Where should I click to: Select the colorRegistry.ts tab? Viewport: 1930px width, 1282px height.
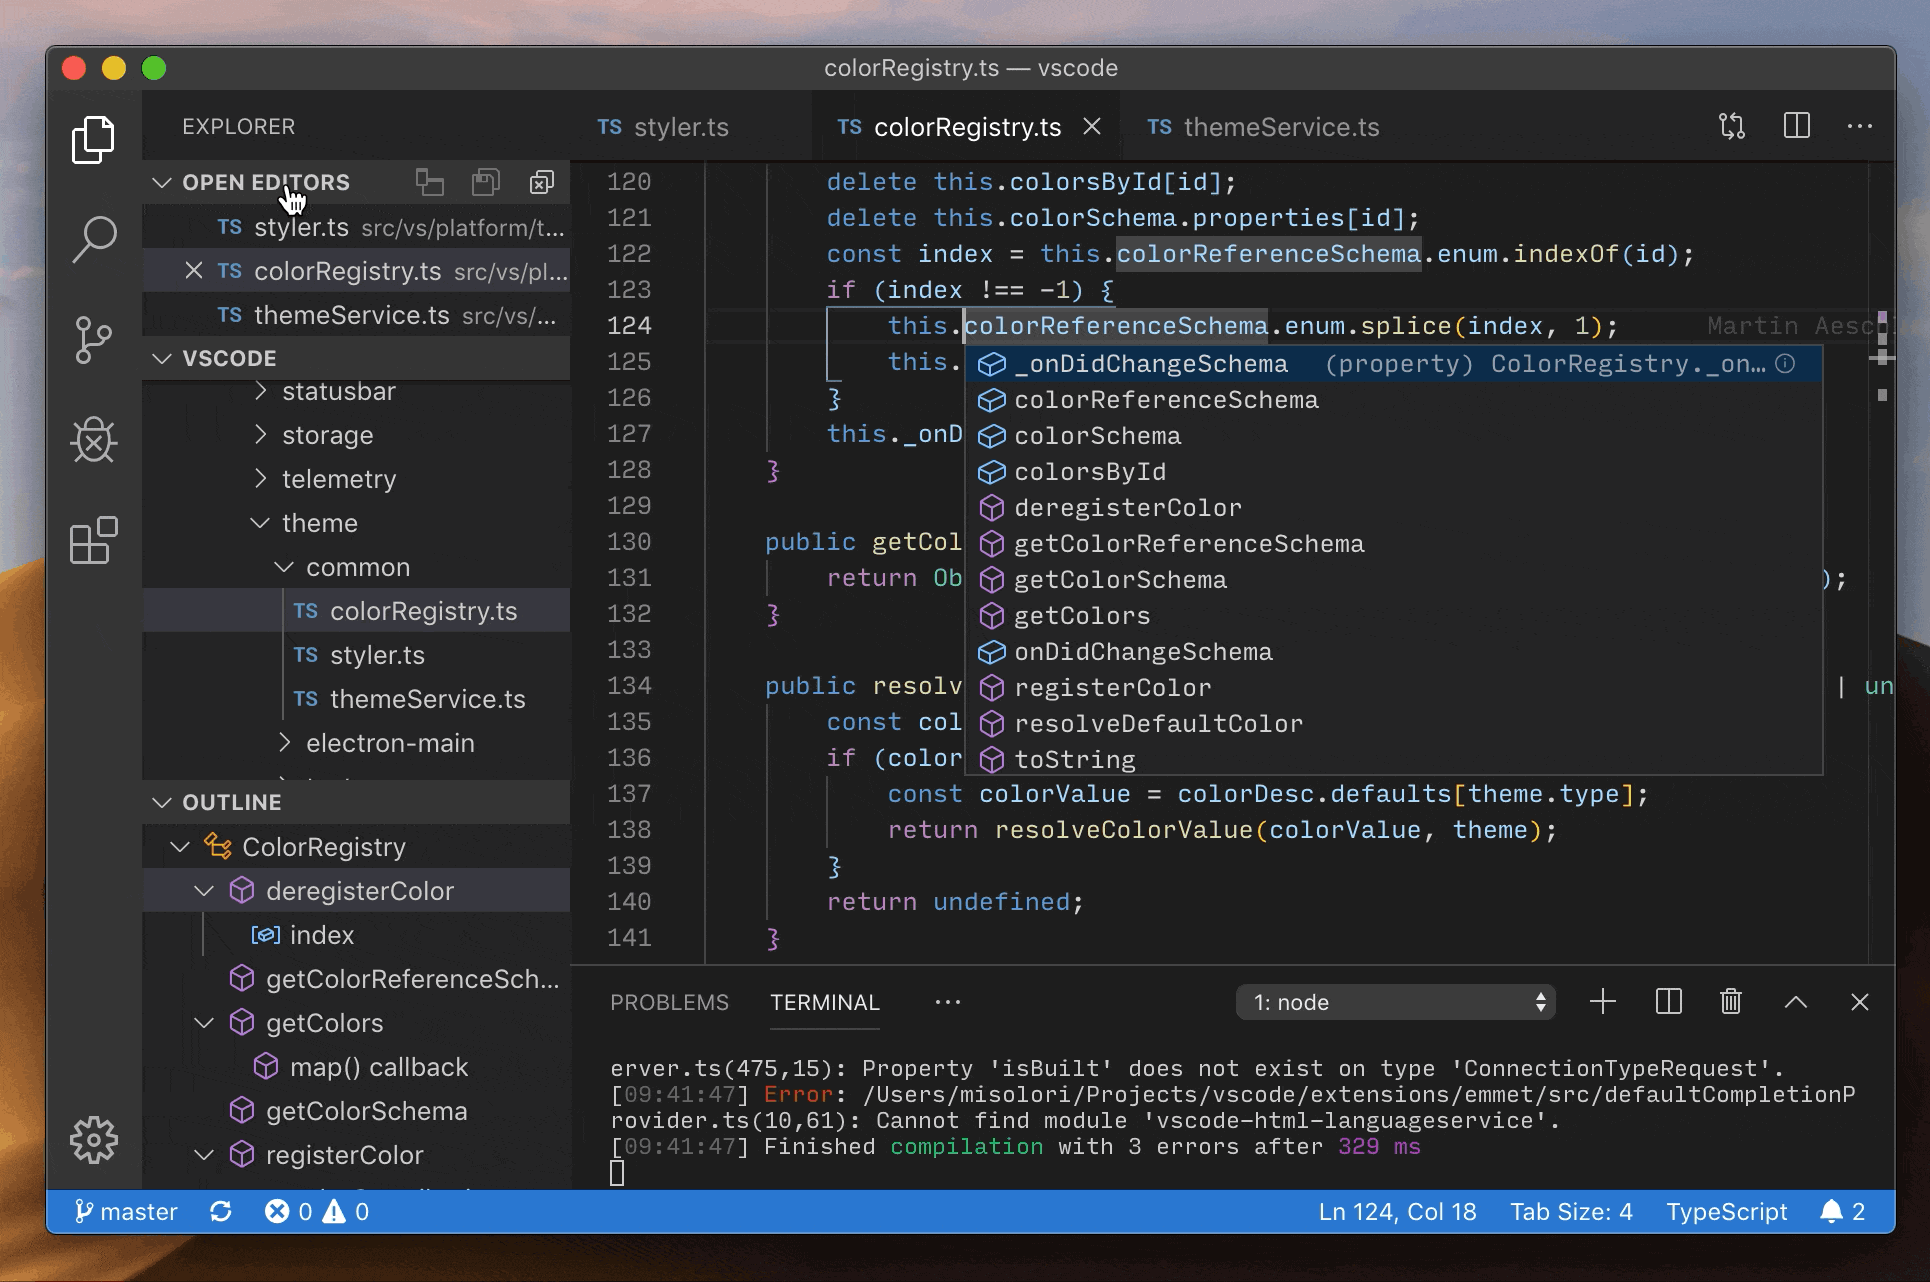[961, 126]
